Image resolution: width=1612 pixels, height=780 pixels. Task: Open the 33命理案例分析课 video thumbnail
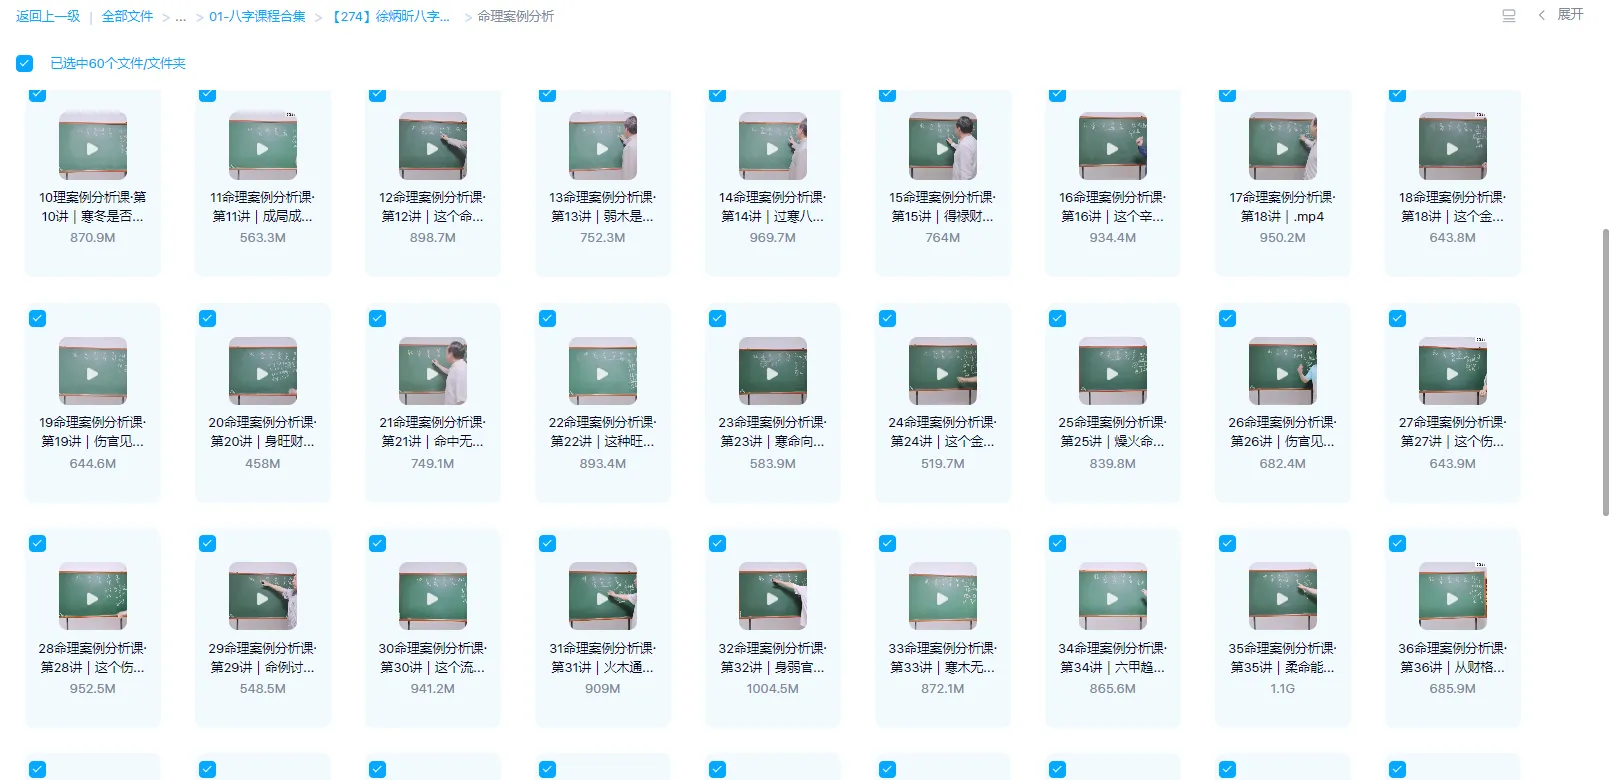click(942, 598)
